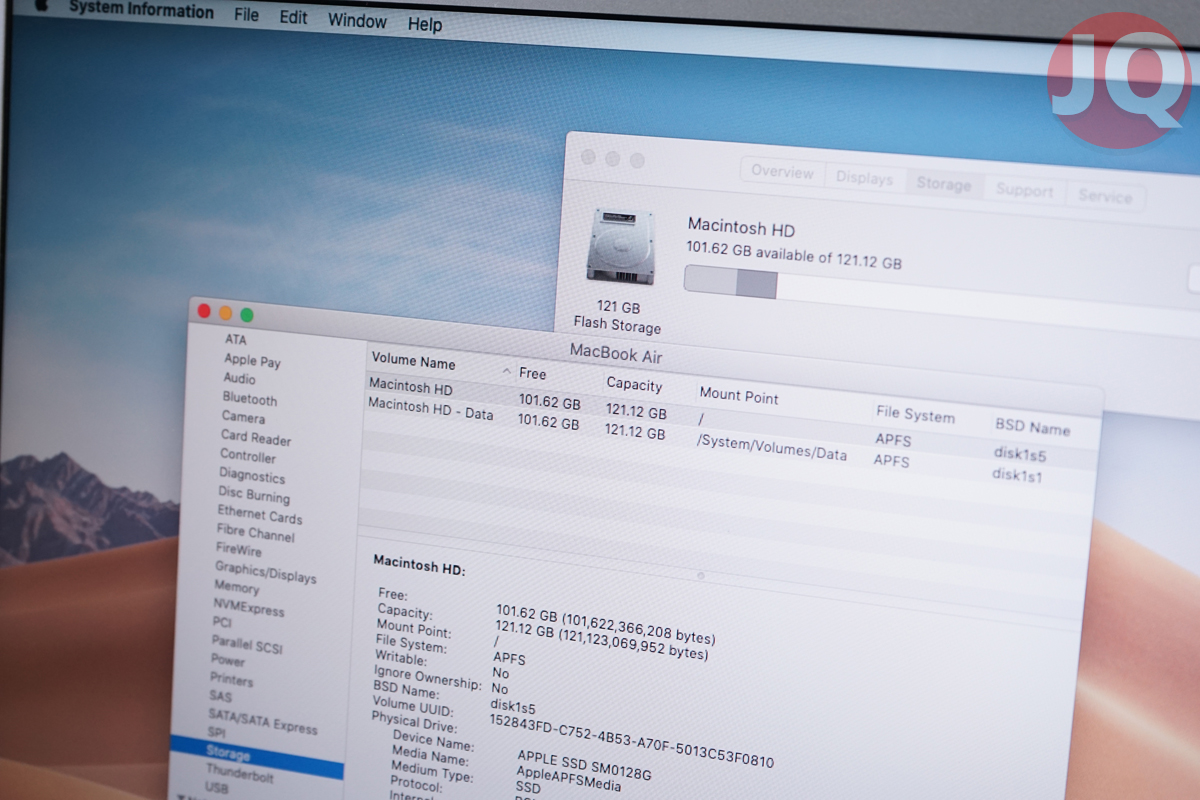Click the AppleAPFSMedia media name value

568,780
